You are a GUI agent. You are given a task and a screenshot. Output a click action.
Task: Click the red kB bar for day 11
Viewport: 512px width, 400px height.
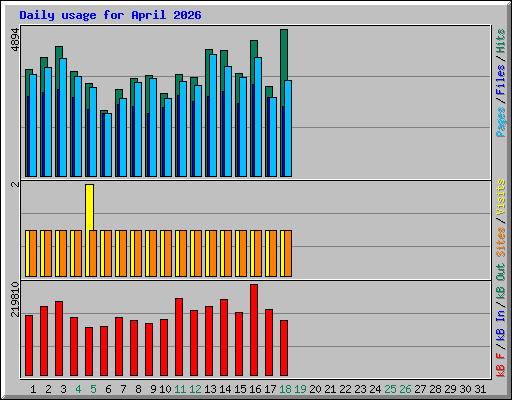[x=179, y=337]
